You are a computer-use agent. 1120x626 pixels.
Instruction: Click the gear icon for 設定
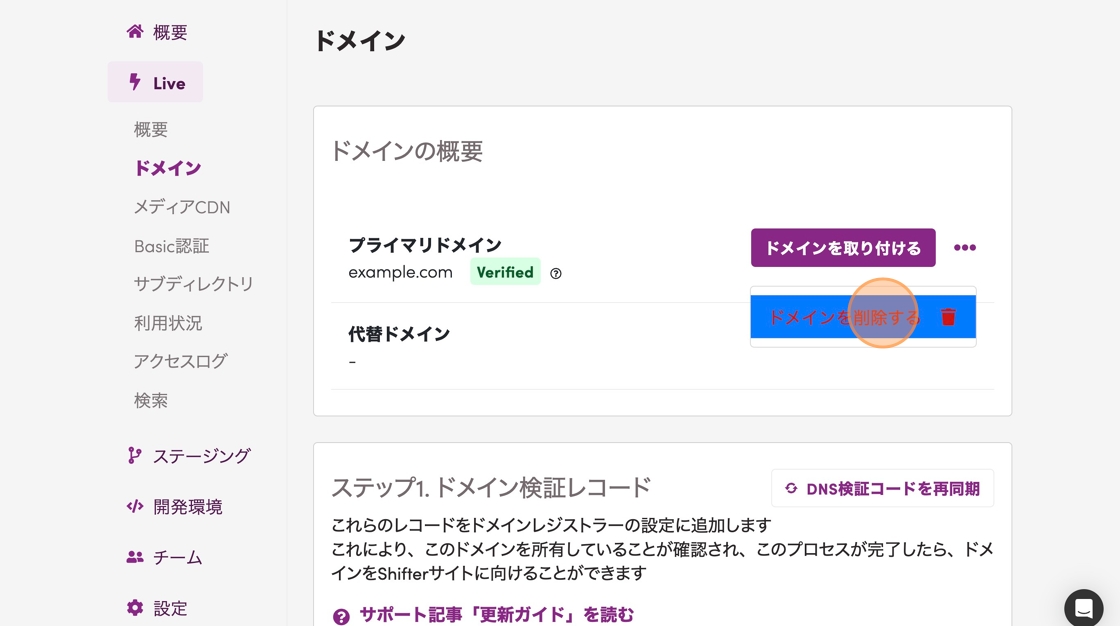pyautogui.click(x=135, y=608)
